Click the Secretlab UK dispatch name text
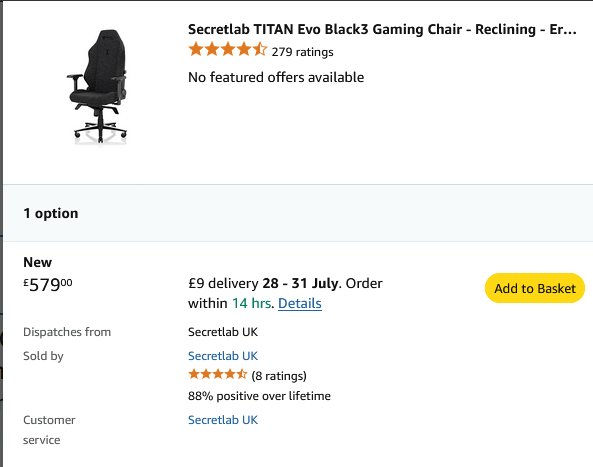593x467 pixels. coord(223,332)
